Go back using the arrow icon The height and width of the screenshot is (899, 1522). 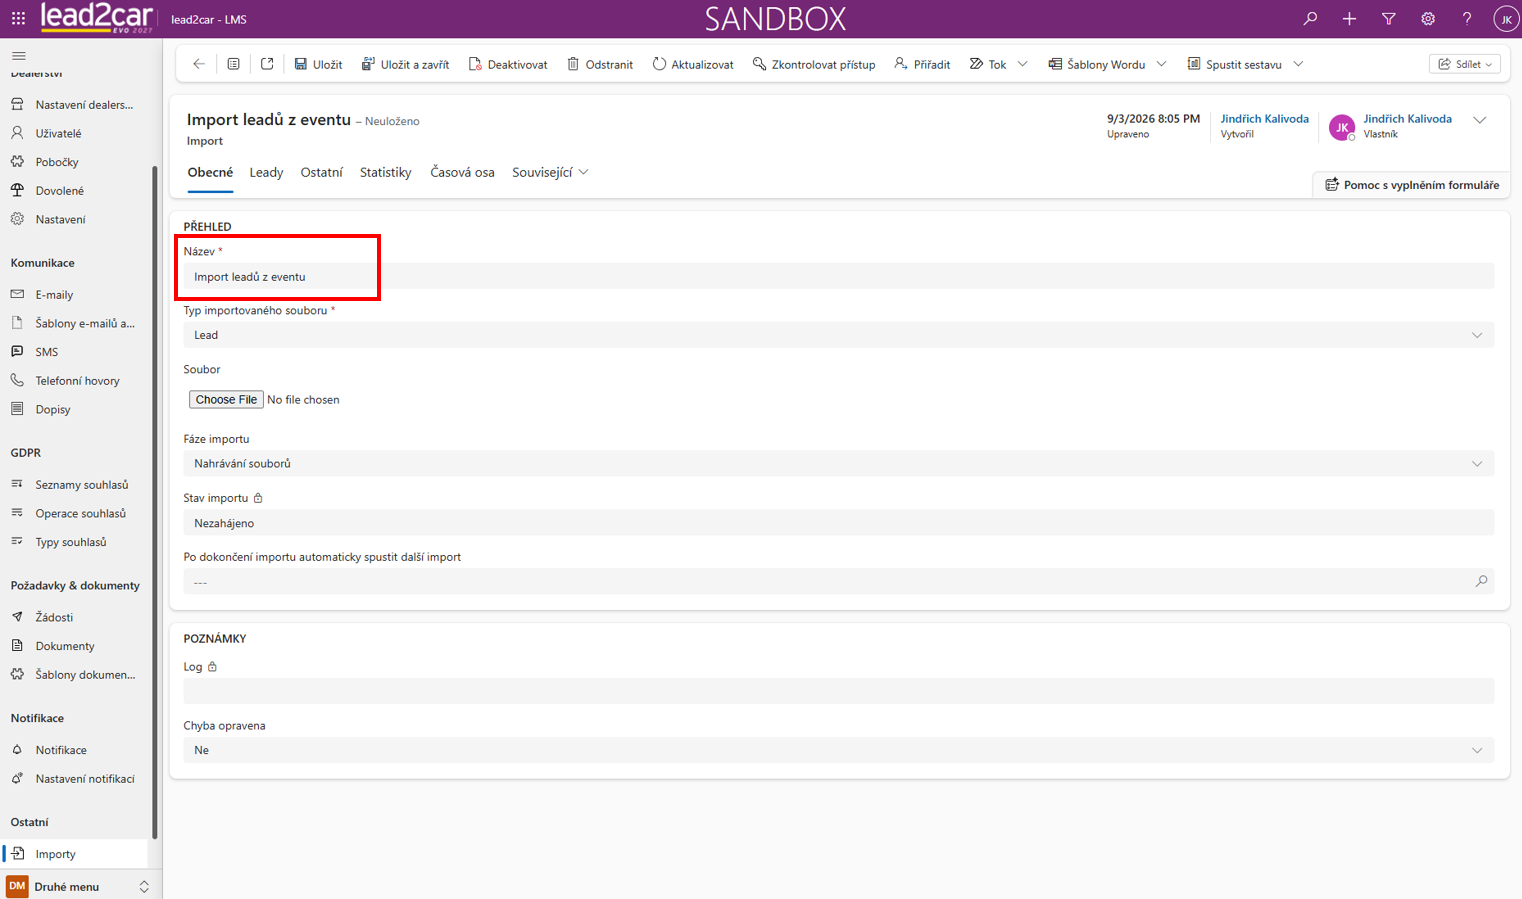[199, 64]
